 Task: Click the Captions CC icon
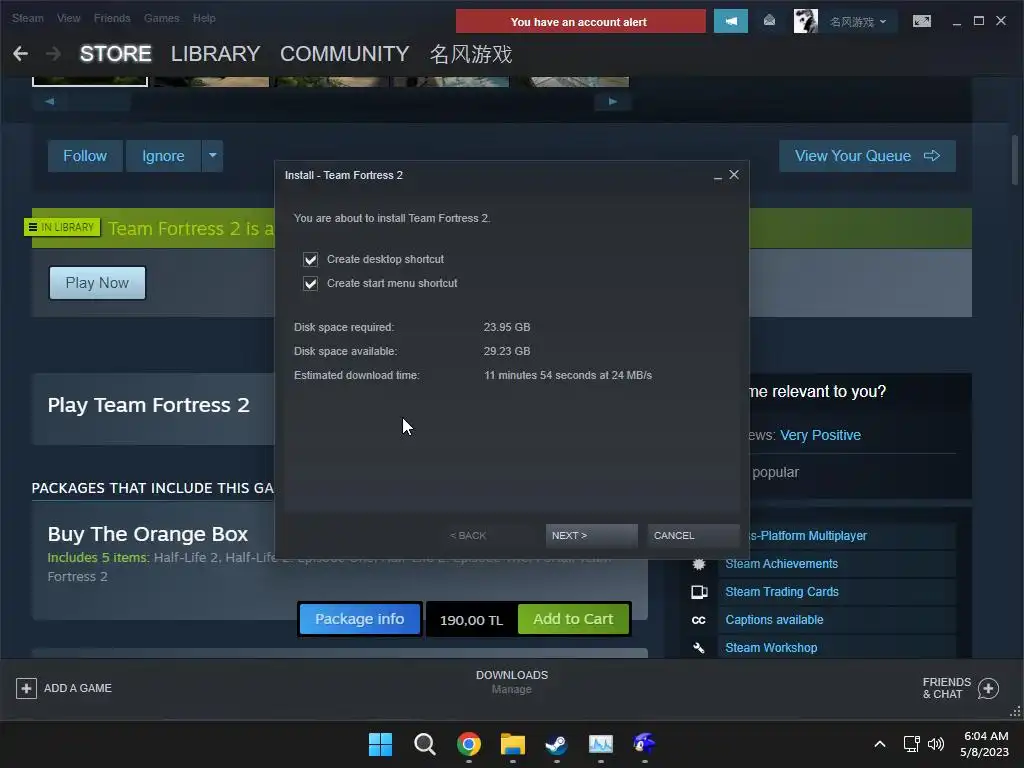[x=699, y=620]
